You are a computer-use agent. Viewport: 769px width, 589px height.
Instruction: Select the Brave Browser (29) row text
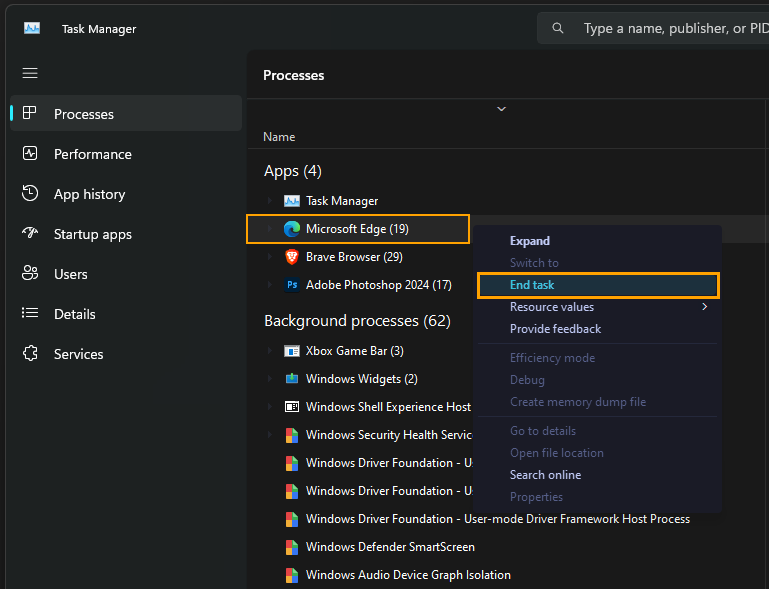click(x=354, y=257)
